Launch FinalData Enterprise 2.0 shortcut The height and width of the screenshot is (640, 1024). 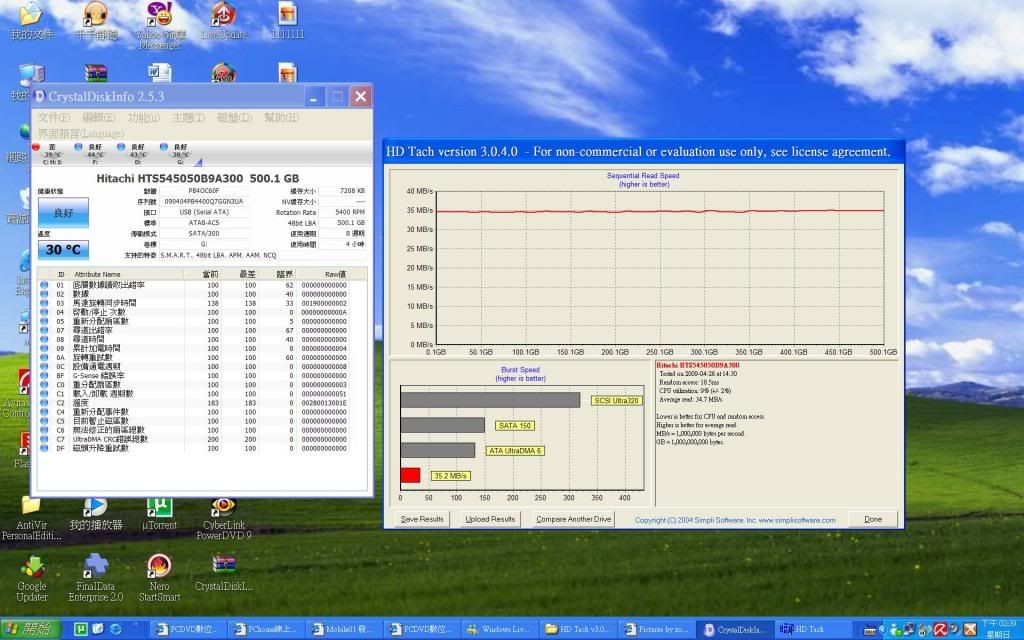click(95, 579)
